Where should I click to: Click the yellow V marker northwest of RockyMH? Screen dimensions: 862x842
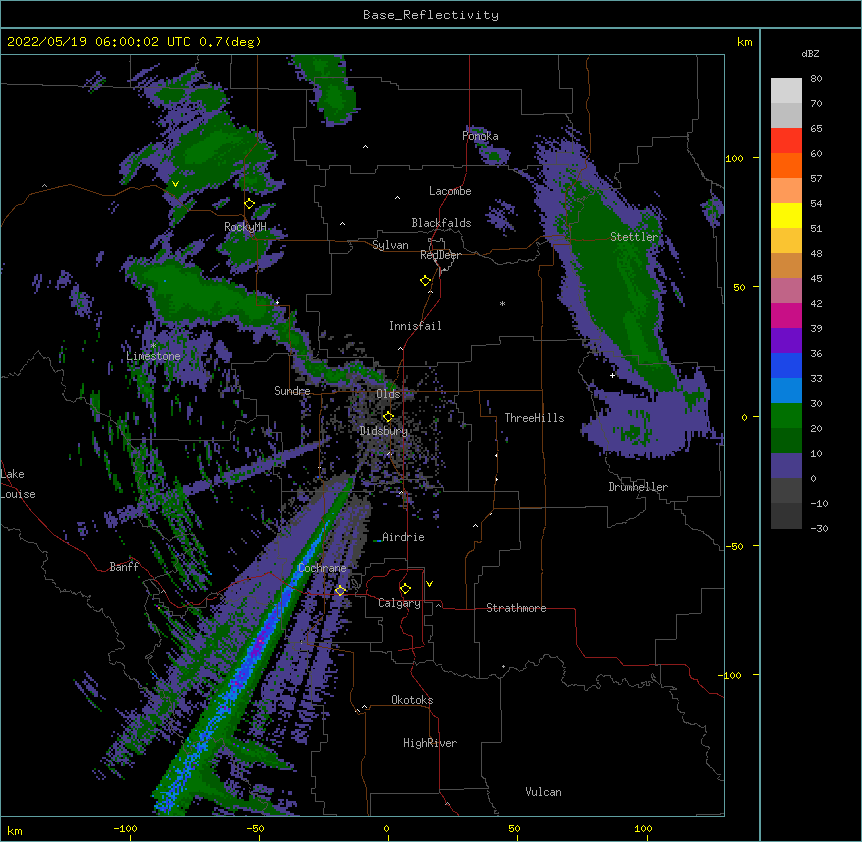click(x=175, y=184)
